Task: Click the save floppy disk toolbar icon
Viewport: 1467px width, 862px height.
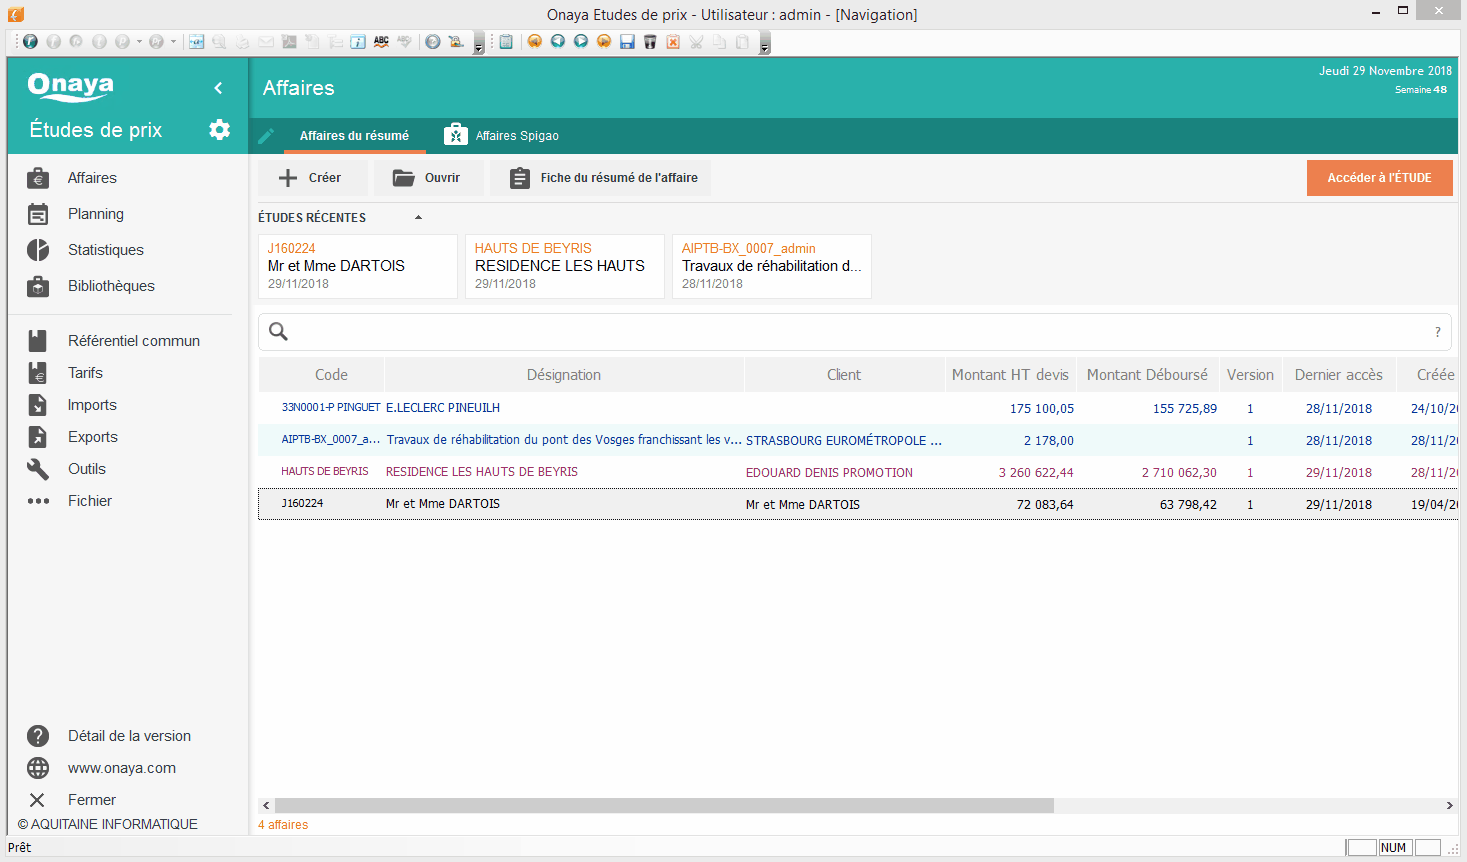Action: (627, 42)
